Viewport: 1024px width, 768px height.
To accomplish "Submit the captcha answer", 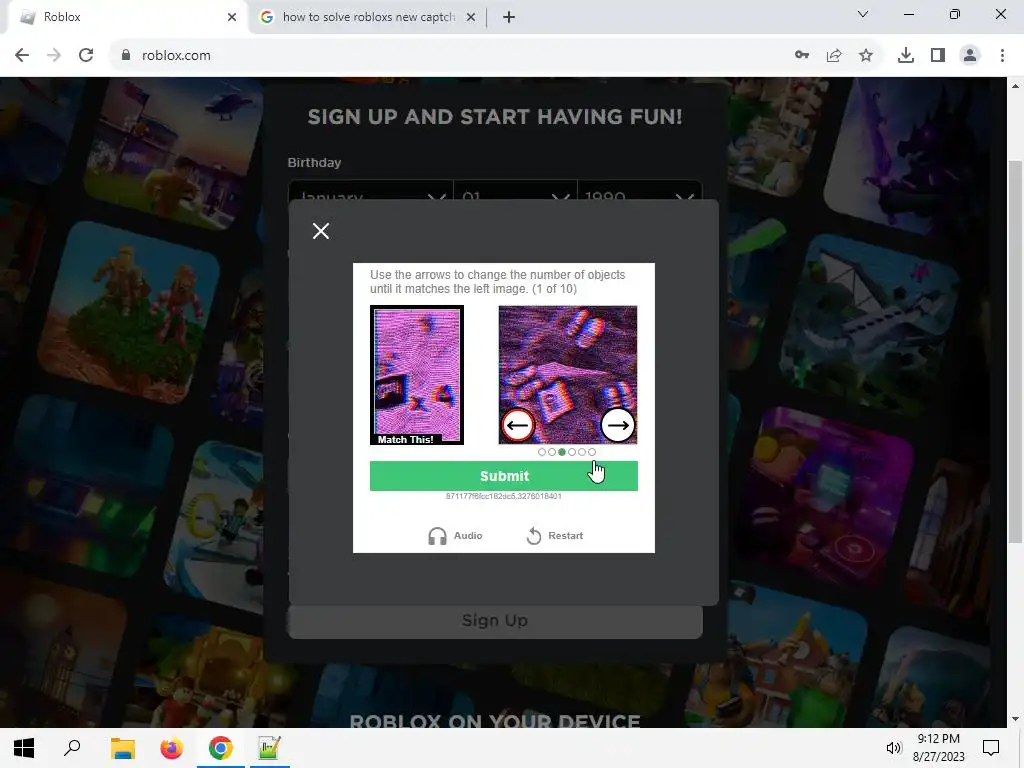I will point(504,476).
